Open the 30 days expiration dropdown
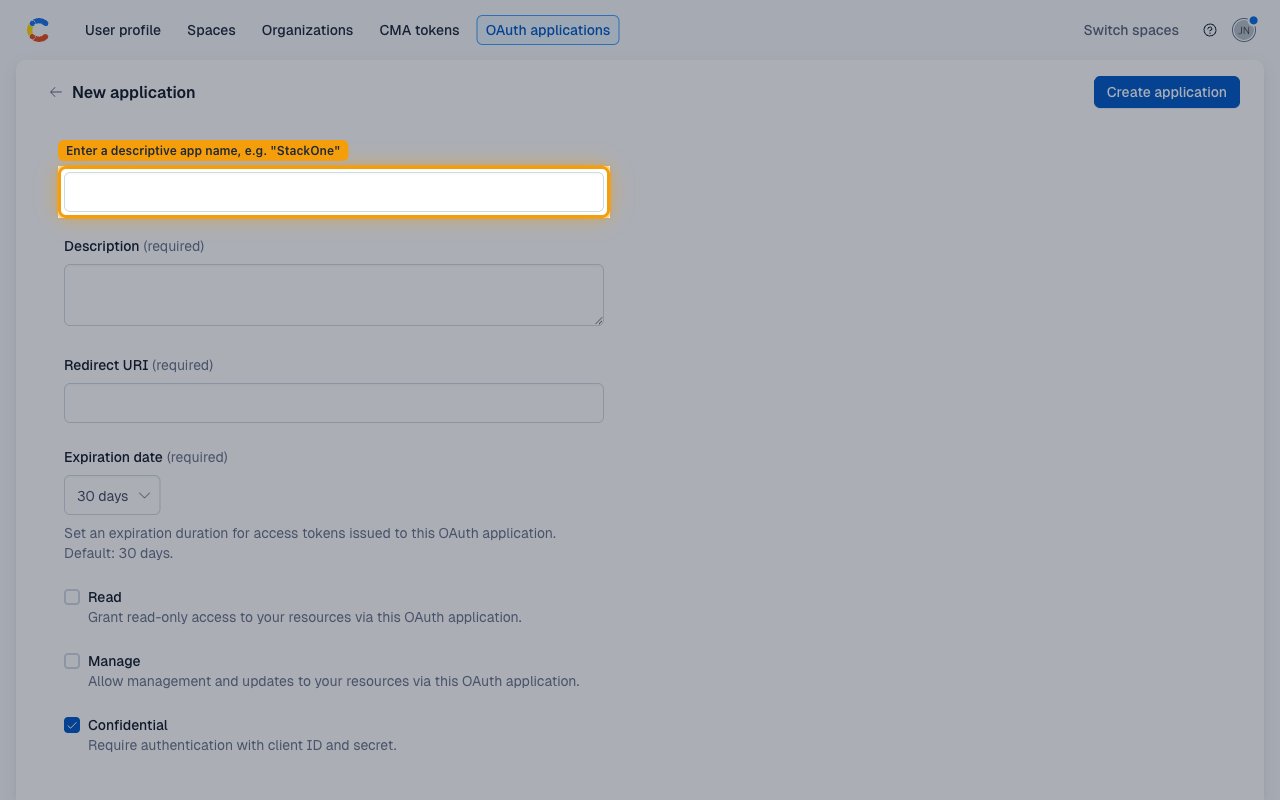The image size is (1280, 800). 112,496
